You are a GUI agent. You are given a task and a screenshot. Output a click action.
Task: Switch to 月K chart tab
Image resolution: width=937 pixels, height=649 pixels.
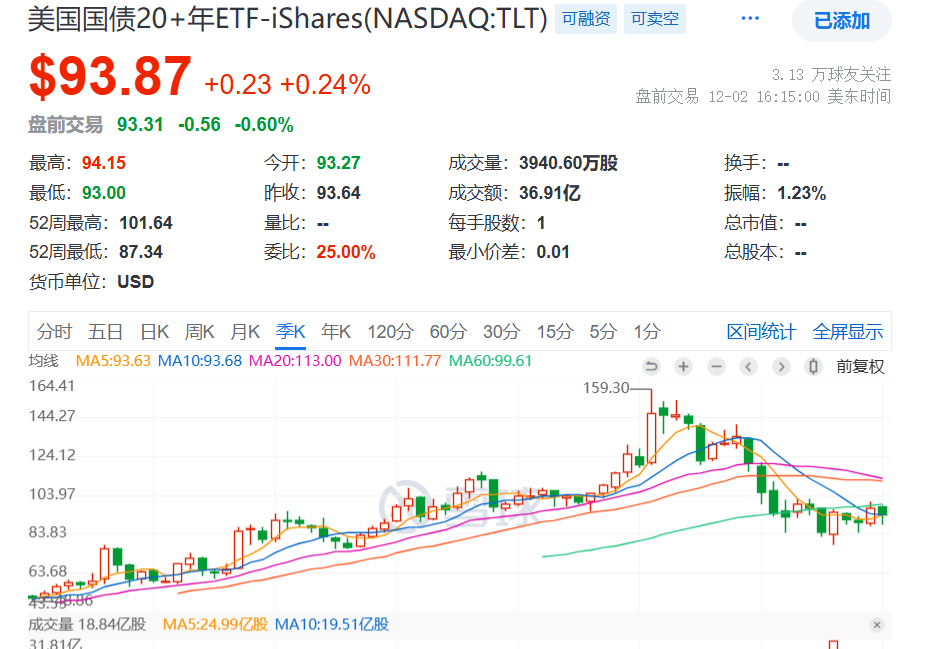[x=245, y=331]
